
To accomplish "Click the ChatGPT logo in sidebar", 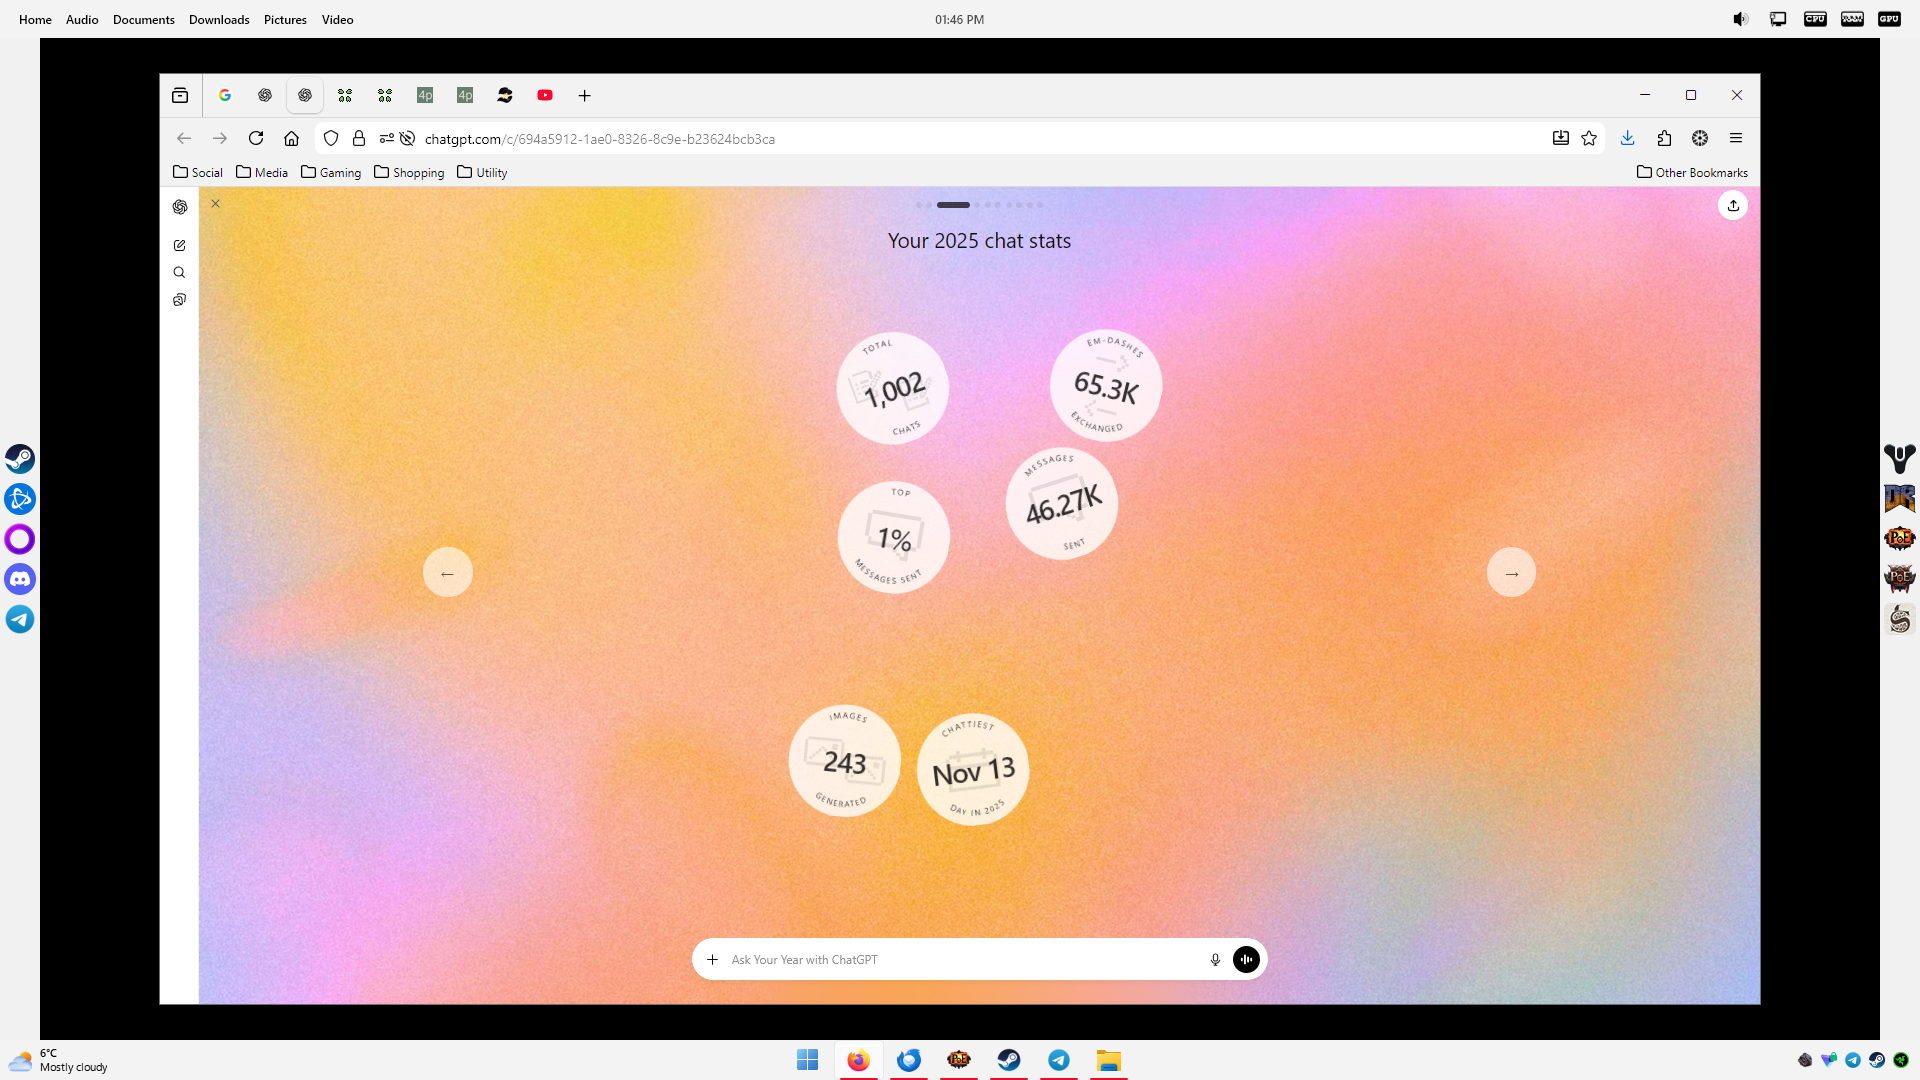I will (180, 207).
